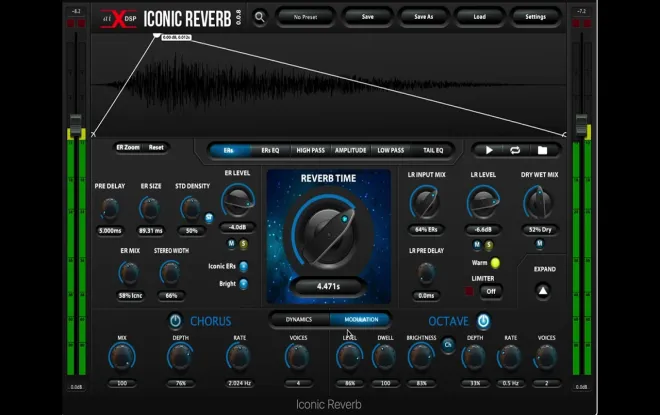
Task: Click the Chorus Mix knob
Action: 122,357
